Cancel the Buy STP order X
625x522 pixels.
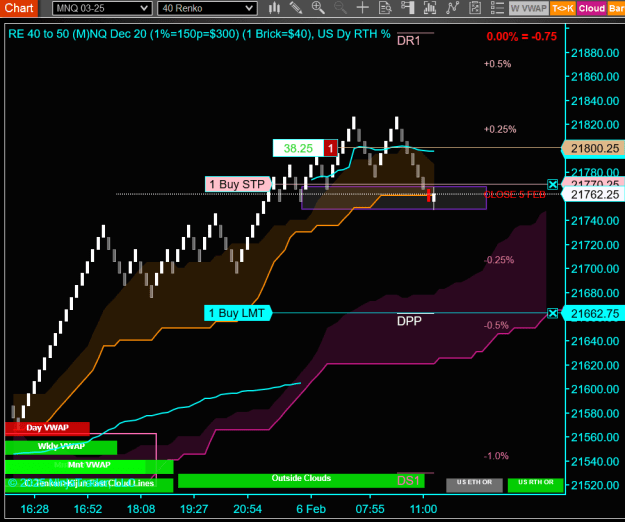[x=552, y=184]
